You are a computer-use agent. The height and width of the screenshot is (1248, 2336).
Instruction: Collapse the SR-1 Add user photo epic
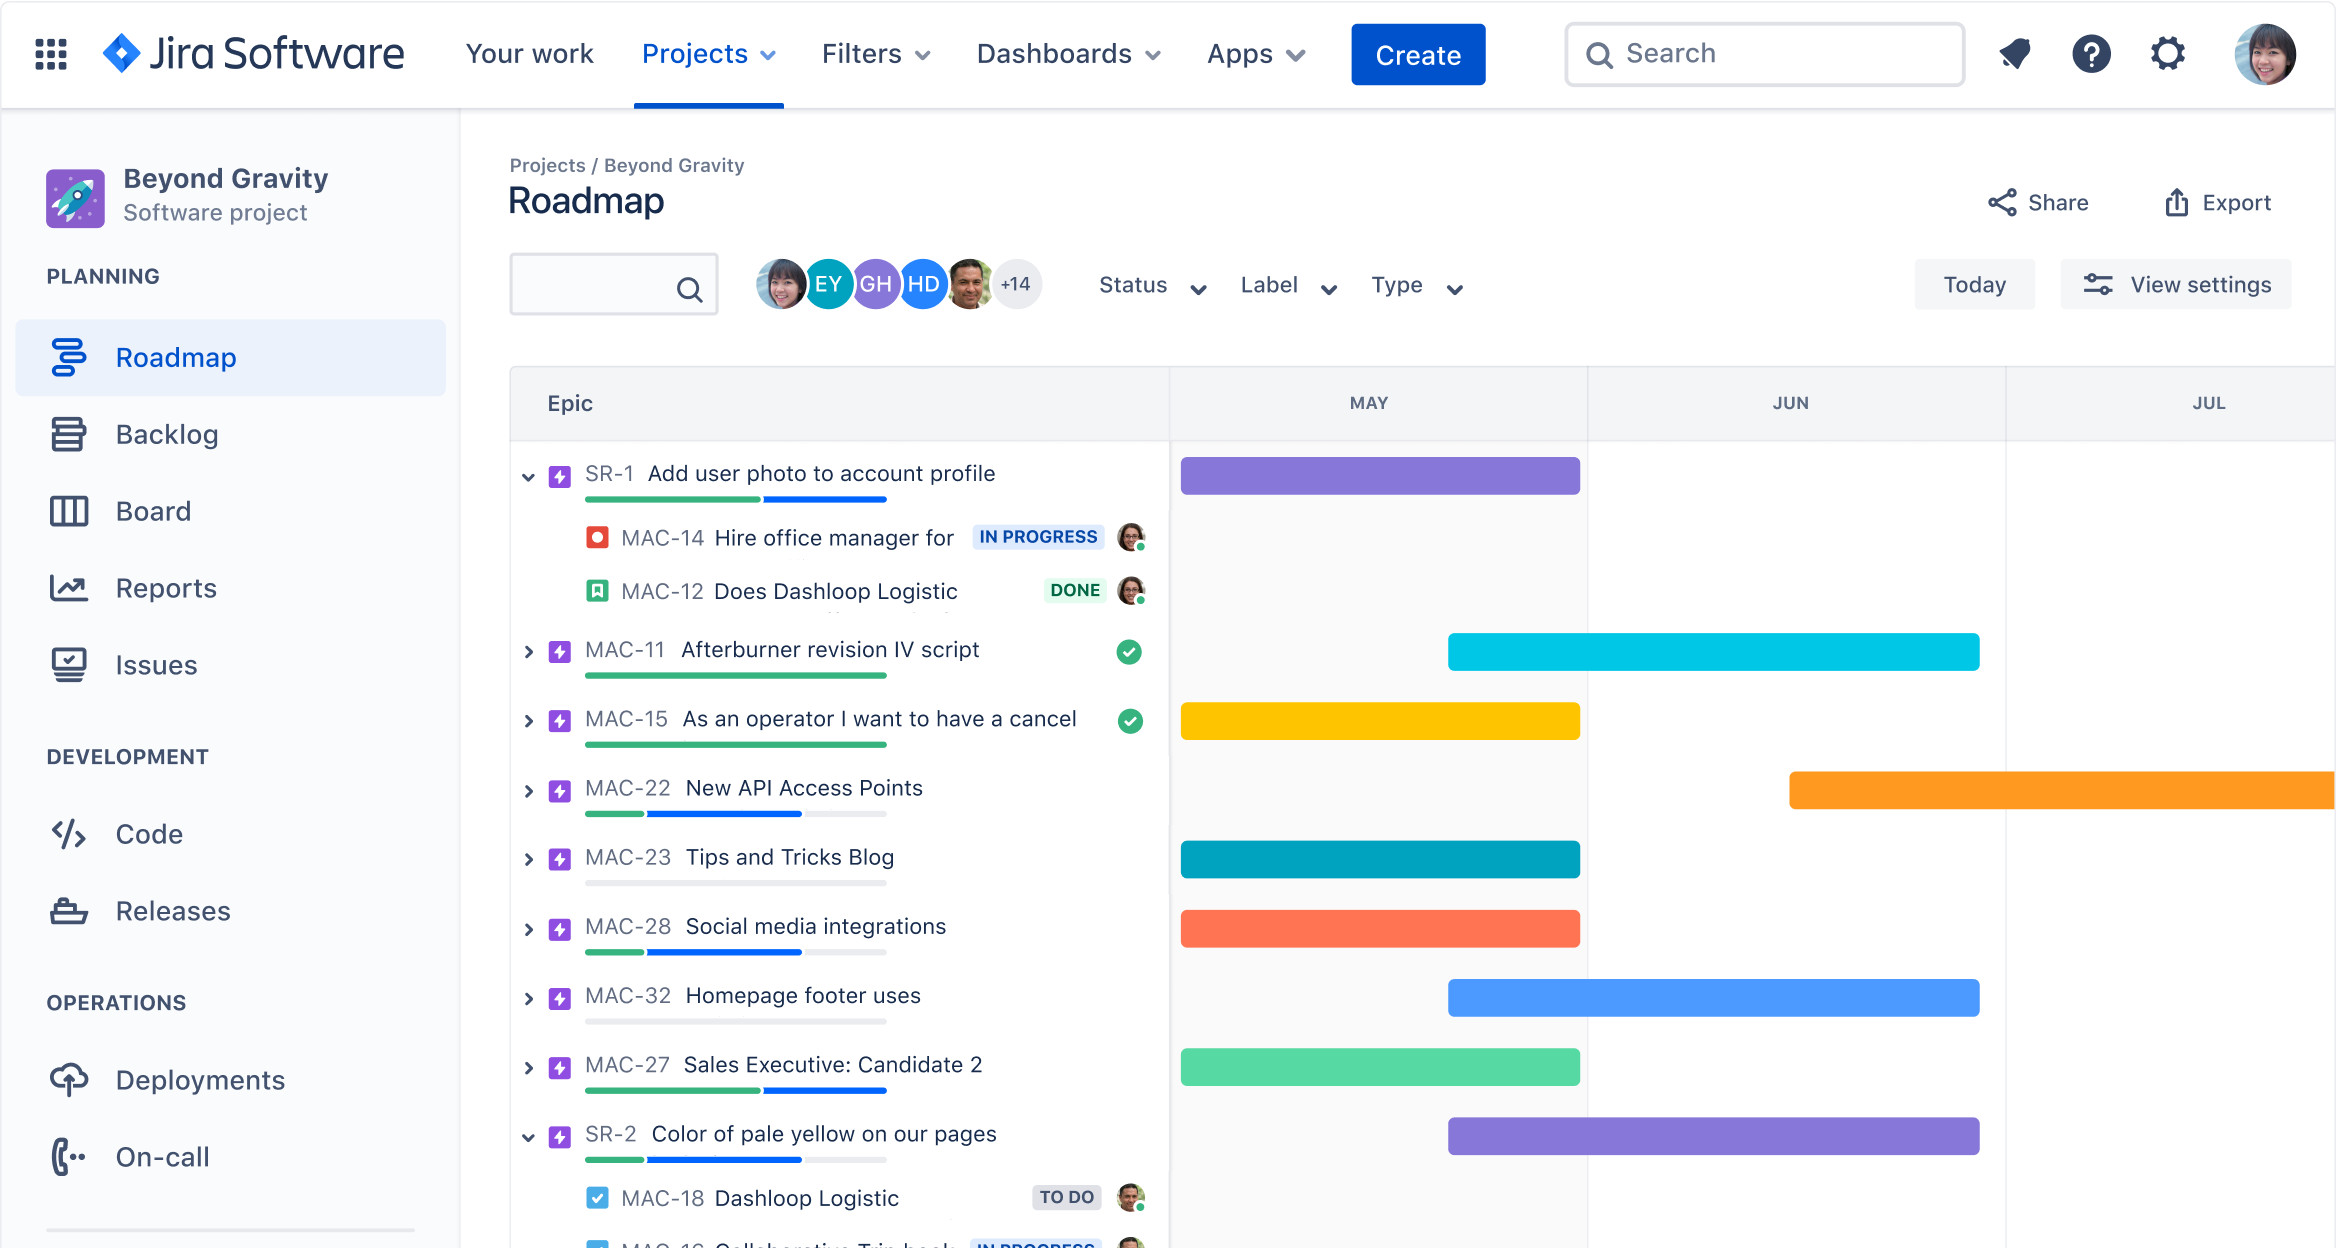tap(529, 476)
